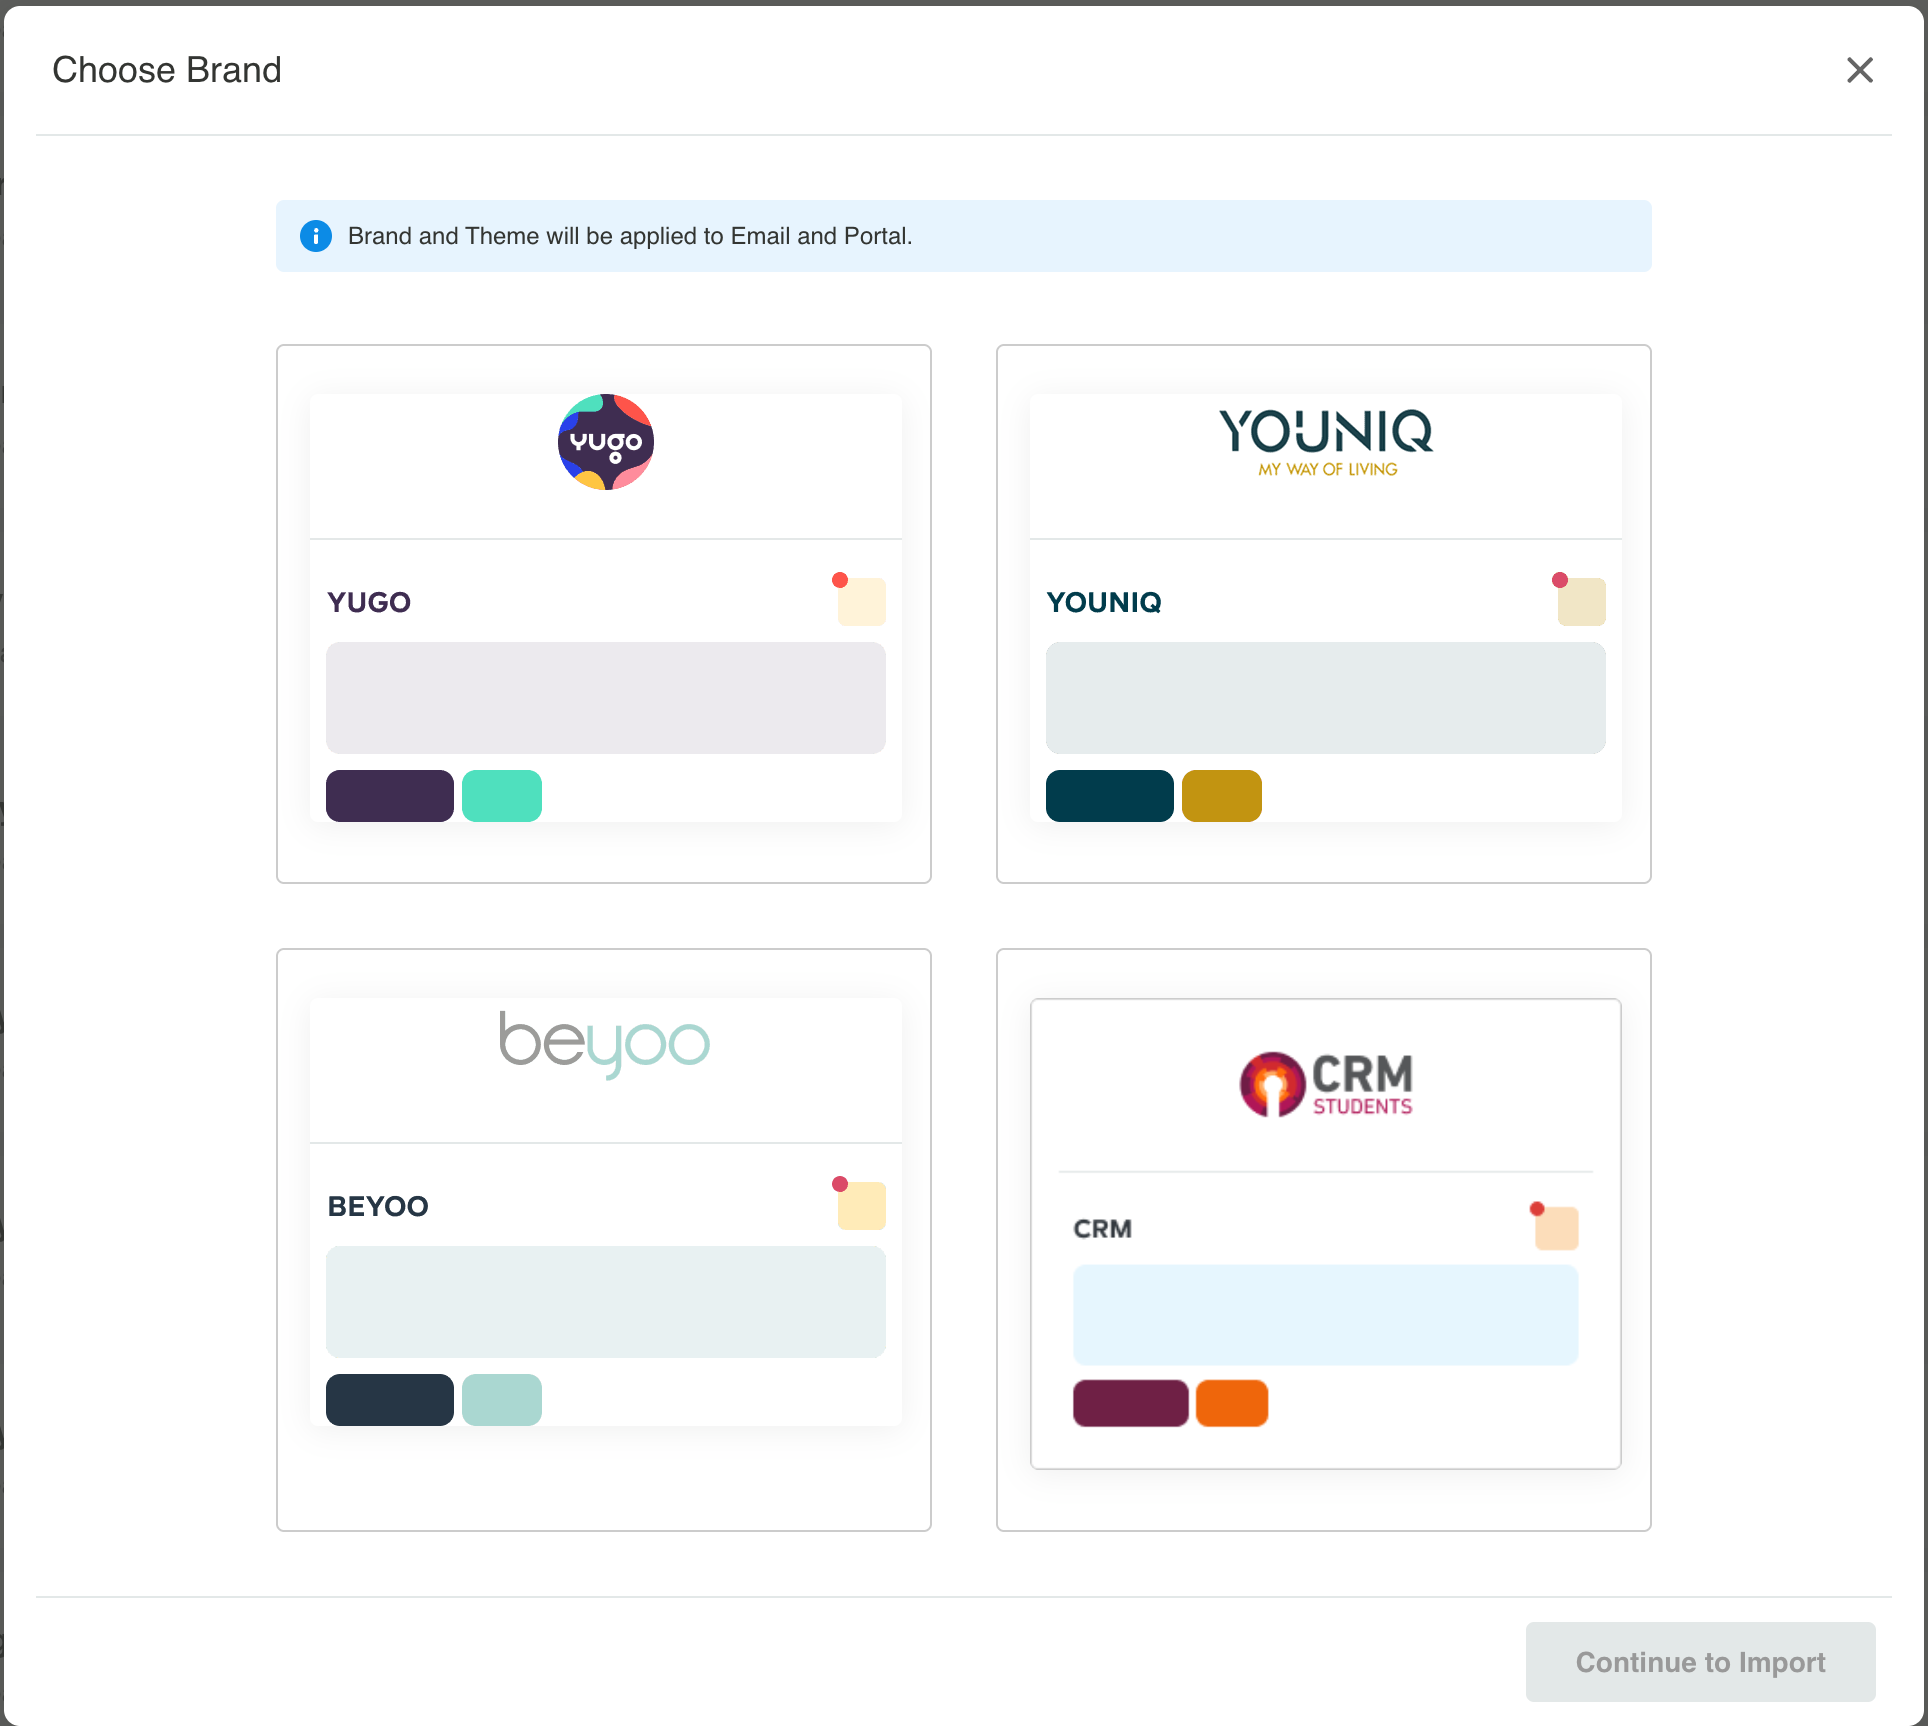The height and width of the screenshot is (1726, 1928).
Task: Click the light blue CRM preview block
Action: coord(1325,1314)
